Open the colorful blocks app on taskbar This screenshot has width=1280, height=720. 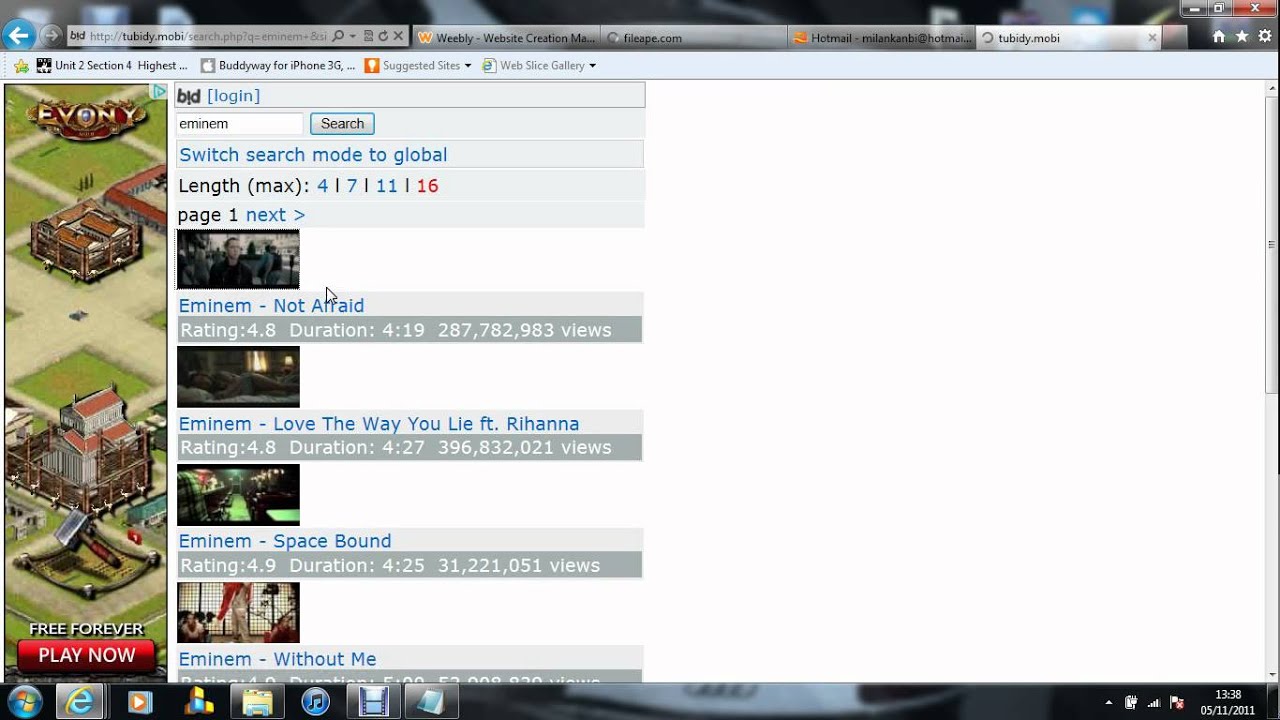coord(198,702)
